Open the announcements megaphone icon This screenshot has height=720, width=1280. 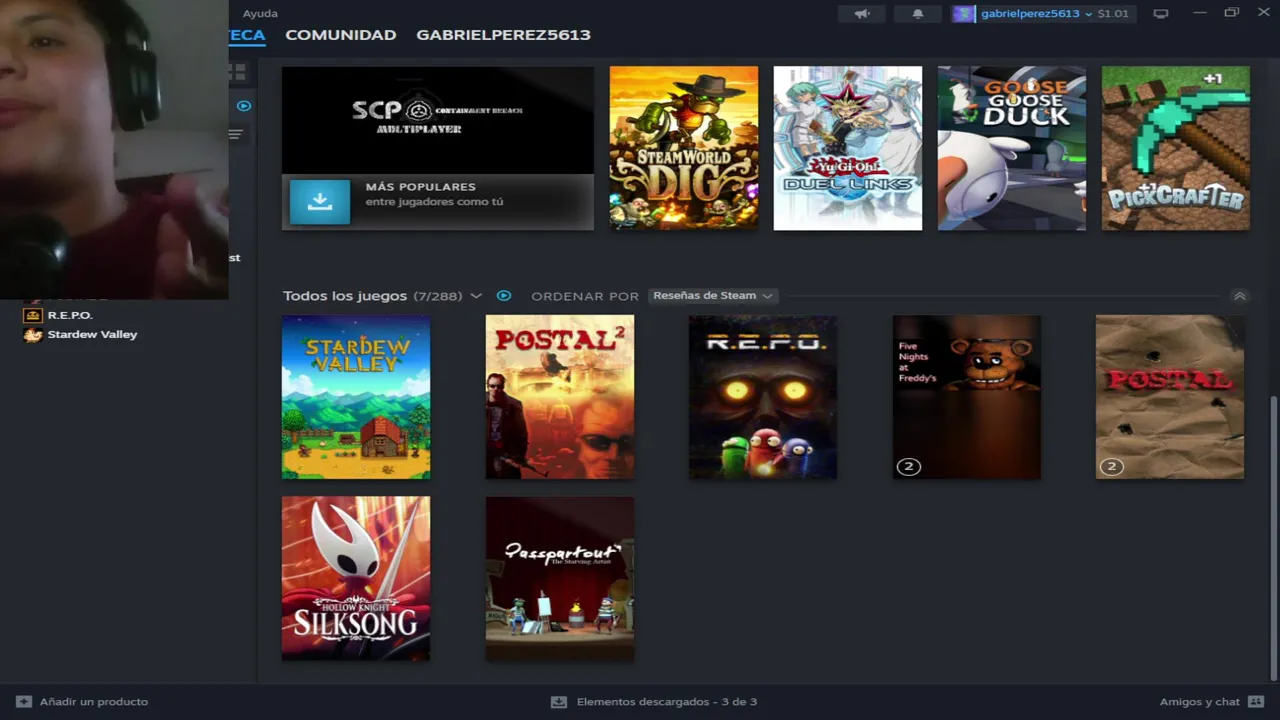[x=862, y=14]
